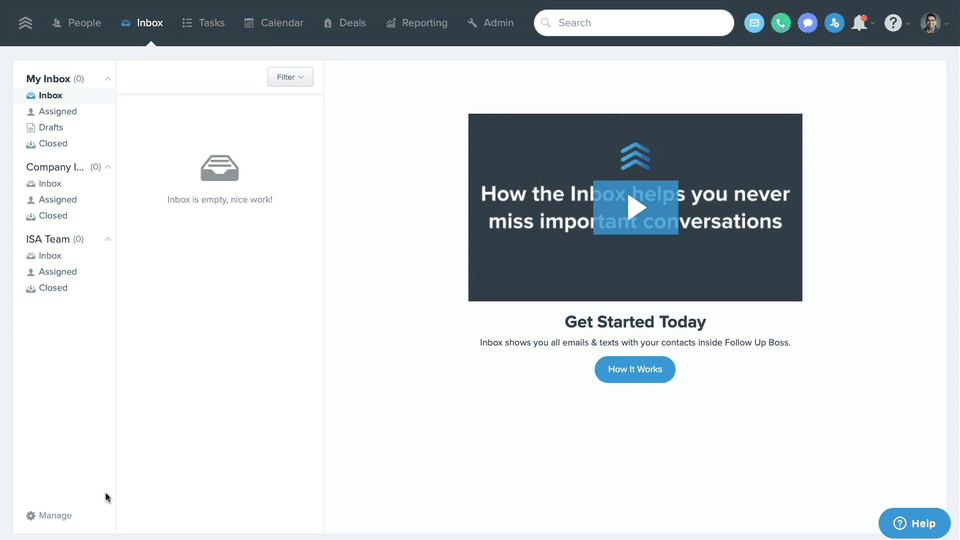Image resolution: width=960 pixels, height=540 pixels.
Task: Go to the Deals tab
Action: pos(344,23)
